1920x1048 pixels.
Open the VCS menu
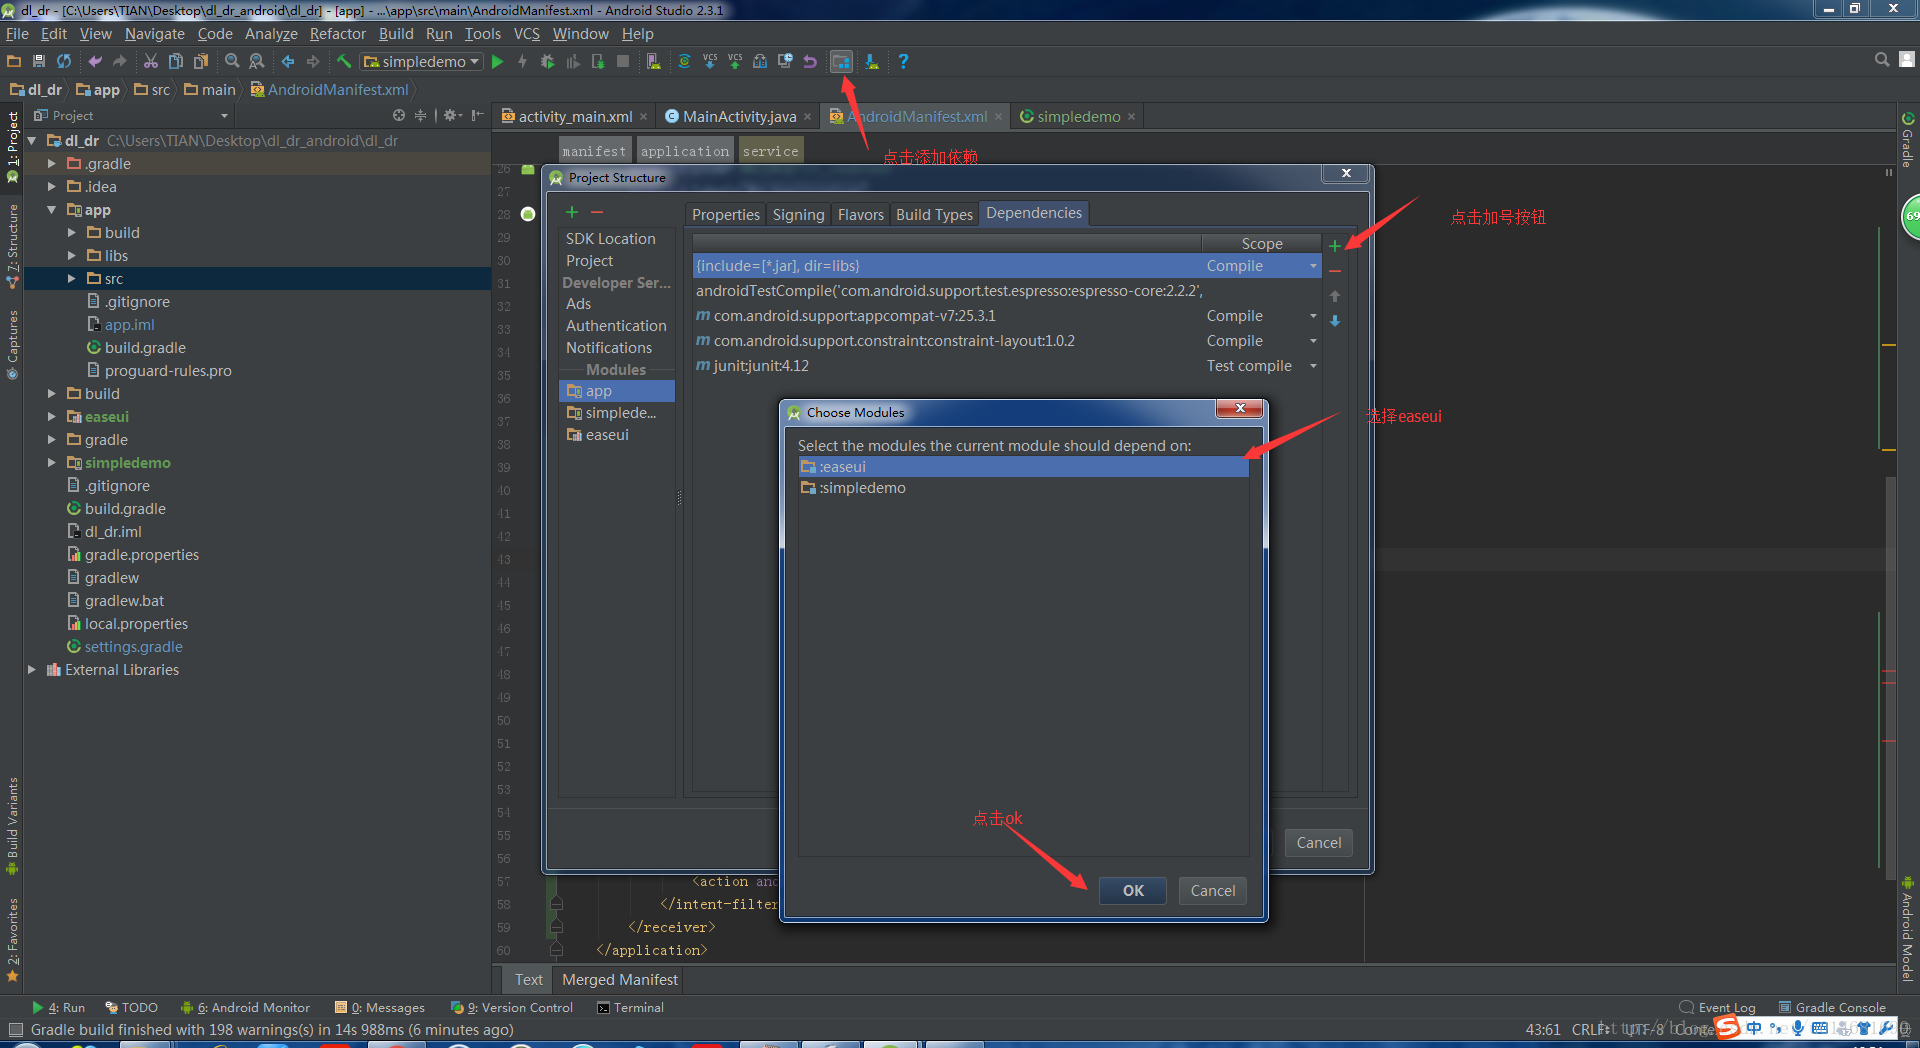pos(527,34)
